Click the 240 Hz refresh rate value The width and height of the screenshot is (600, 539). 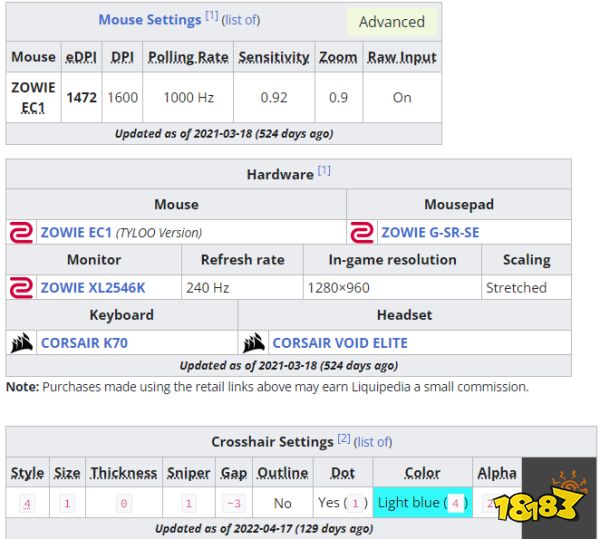[208, 288]
